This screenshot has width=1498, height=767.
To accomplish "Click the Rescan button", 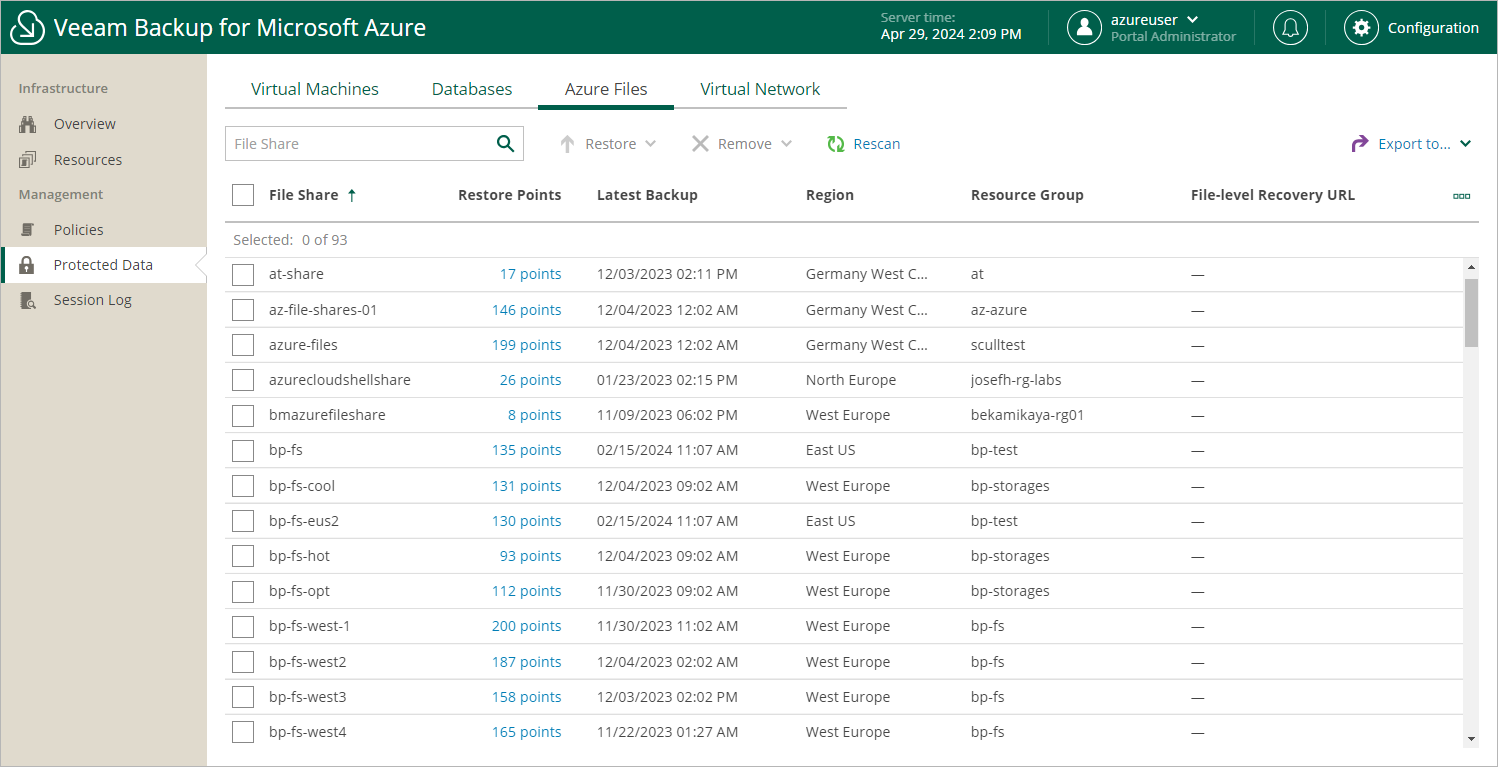I will [864, 144].
